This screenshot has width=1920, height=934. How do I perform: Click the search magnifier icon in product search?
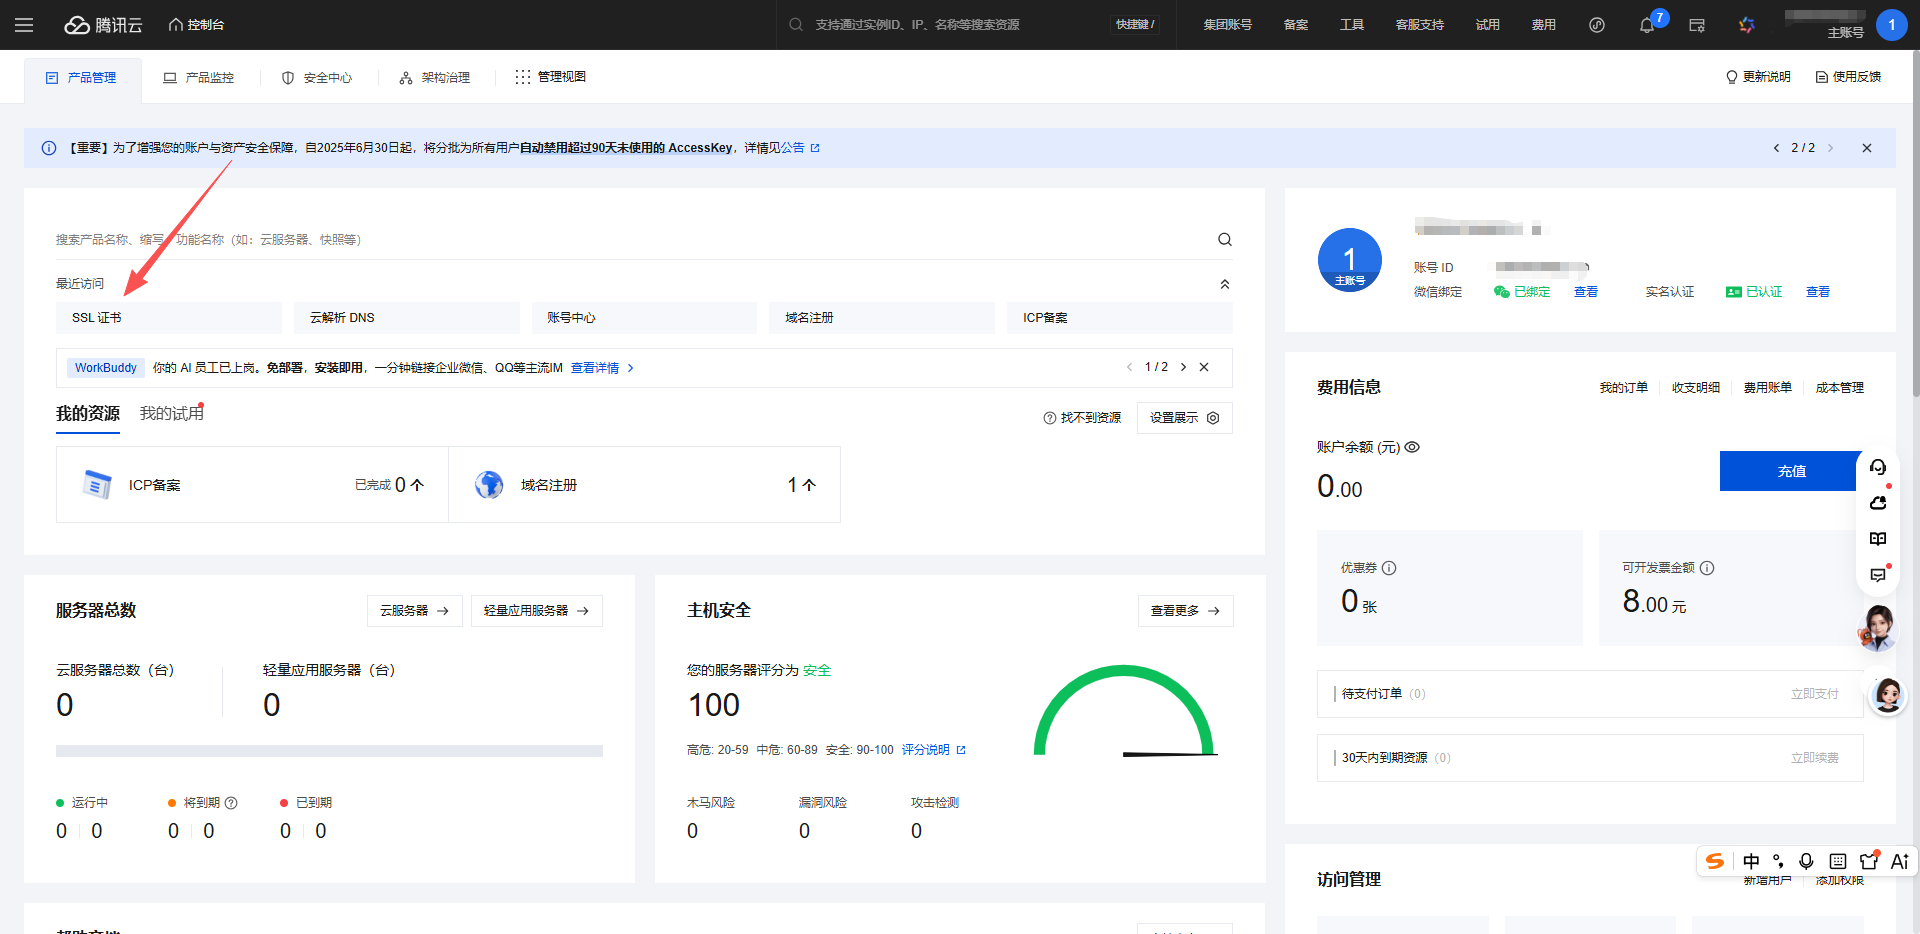(1224, 240)
